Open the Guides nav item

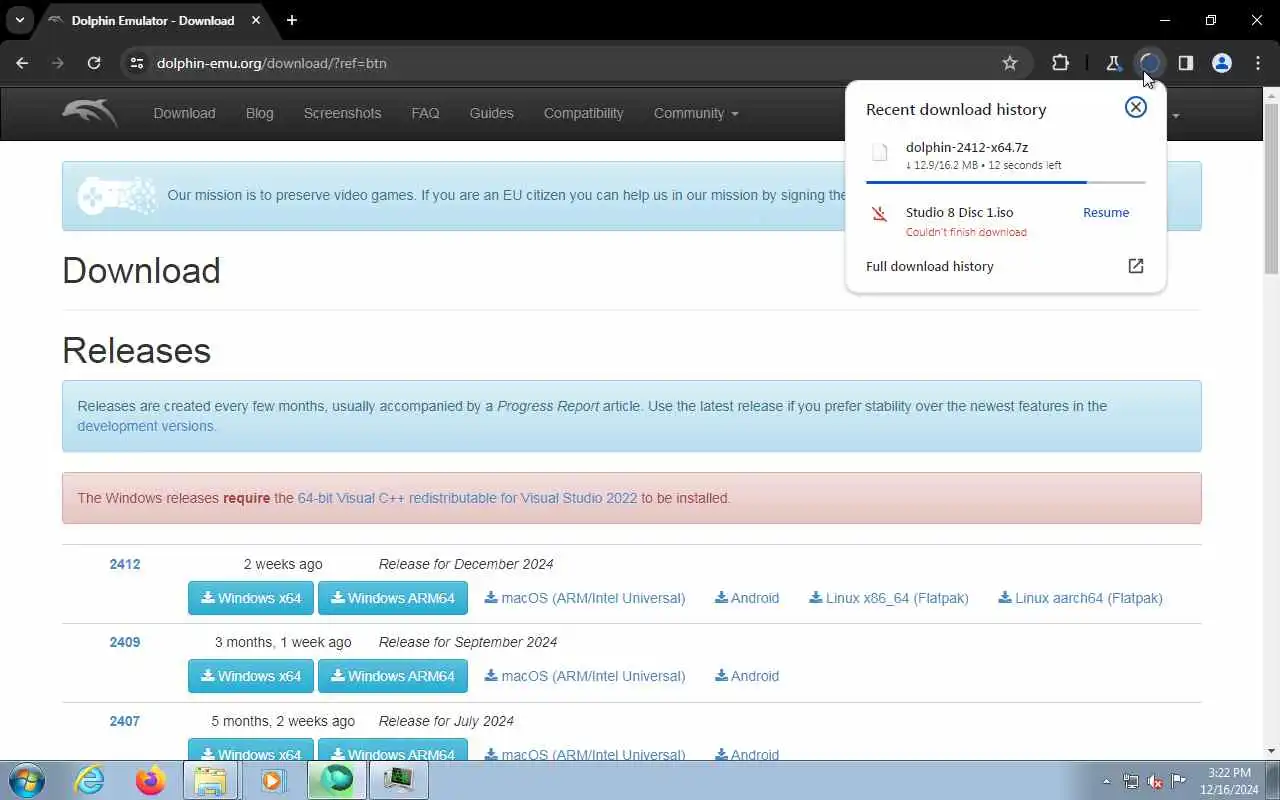pos(491,113)
